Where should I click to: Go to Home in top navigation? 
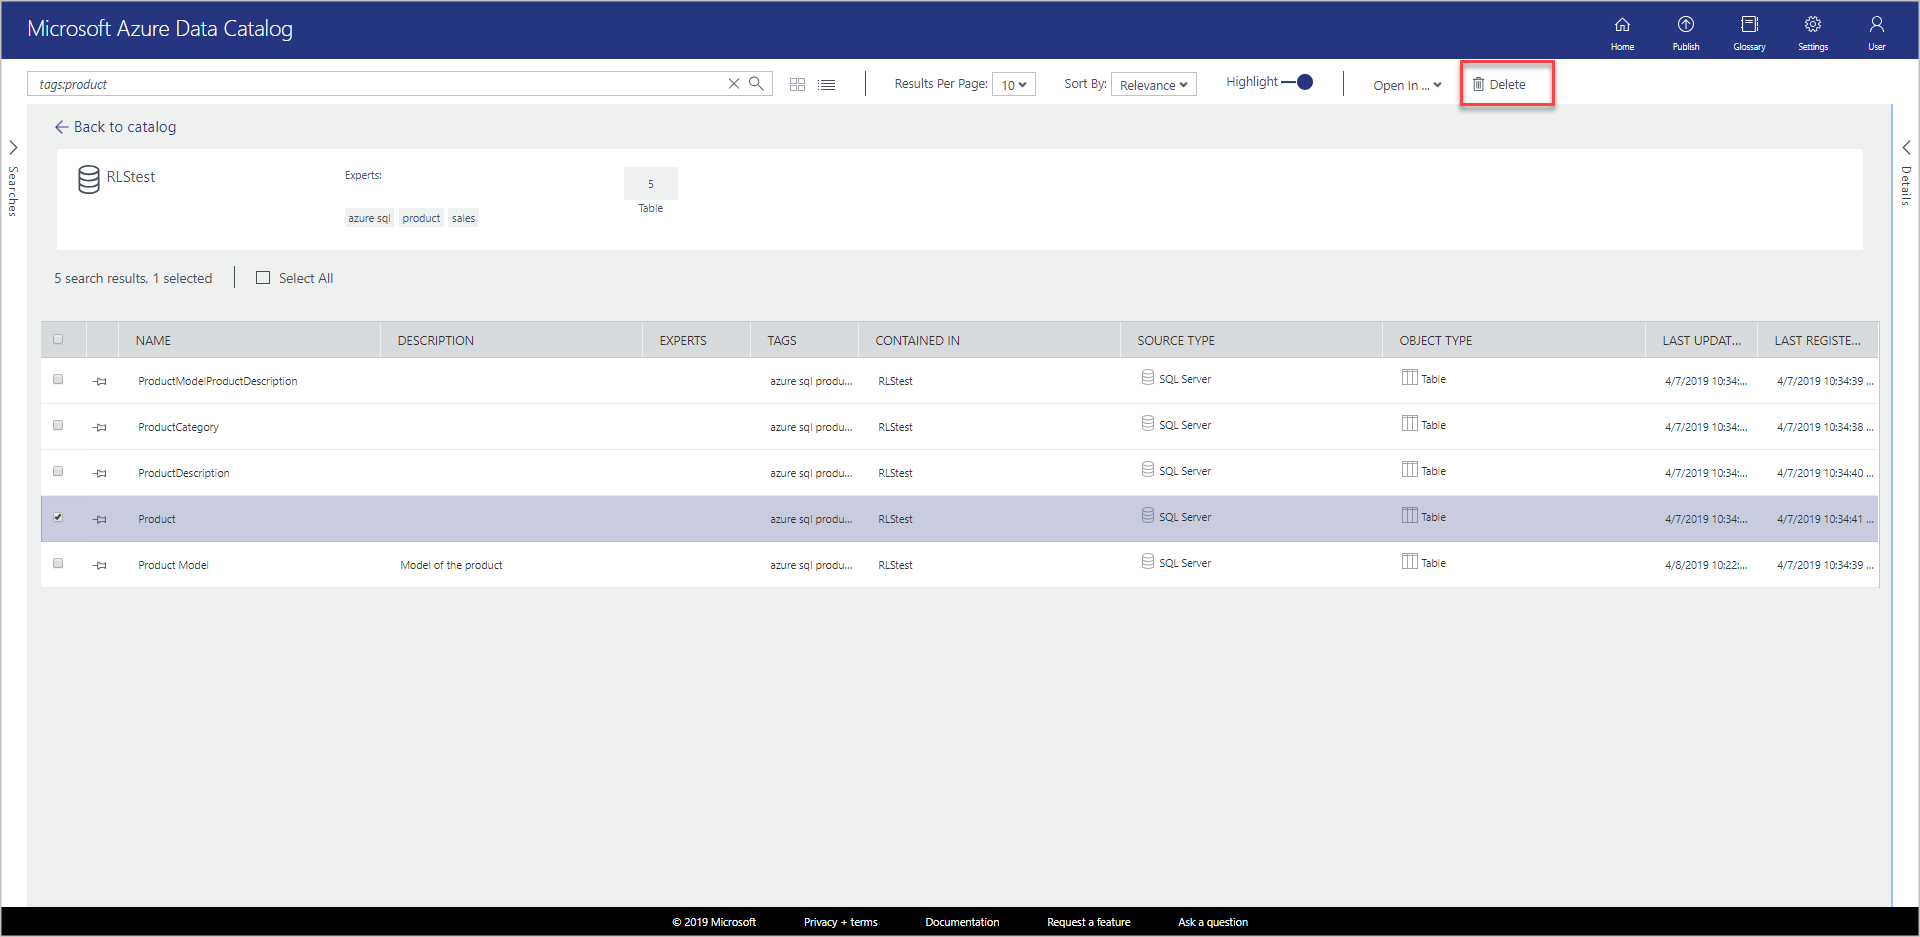1622,32
